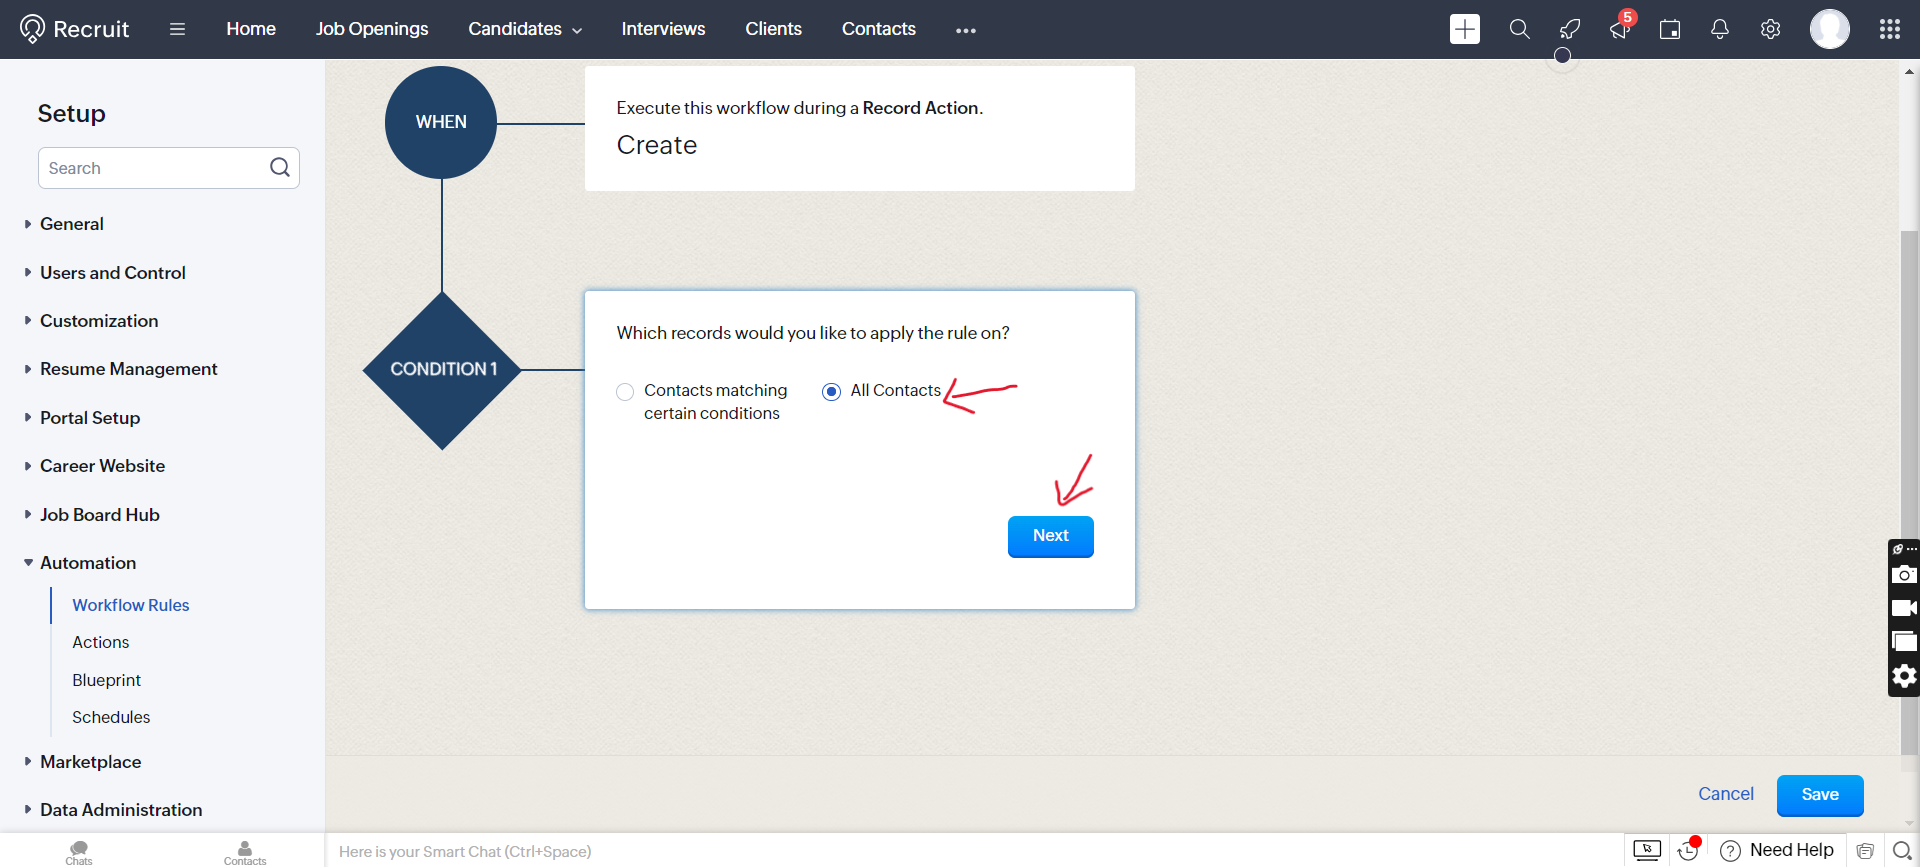Open notifications bell icon
This screenshot has width=1920, height=867.
(1720, 29)
